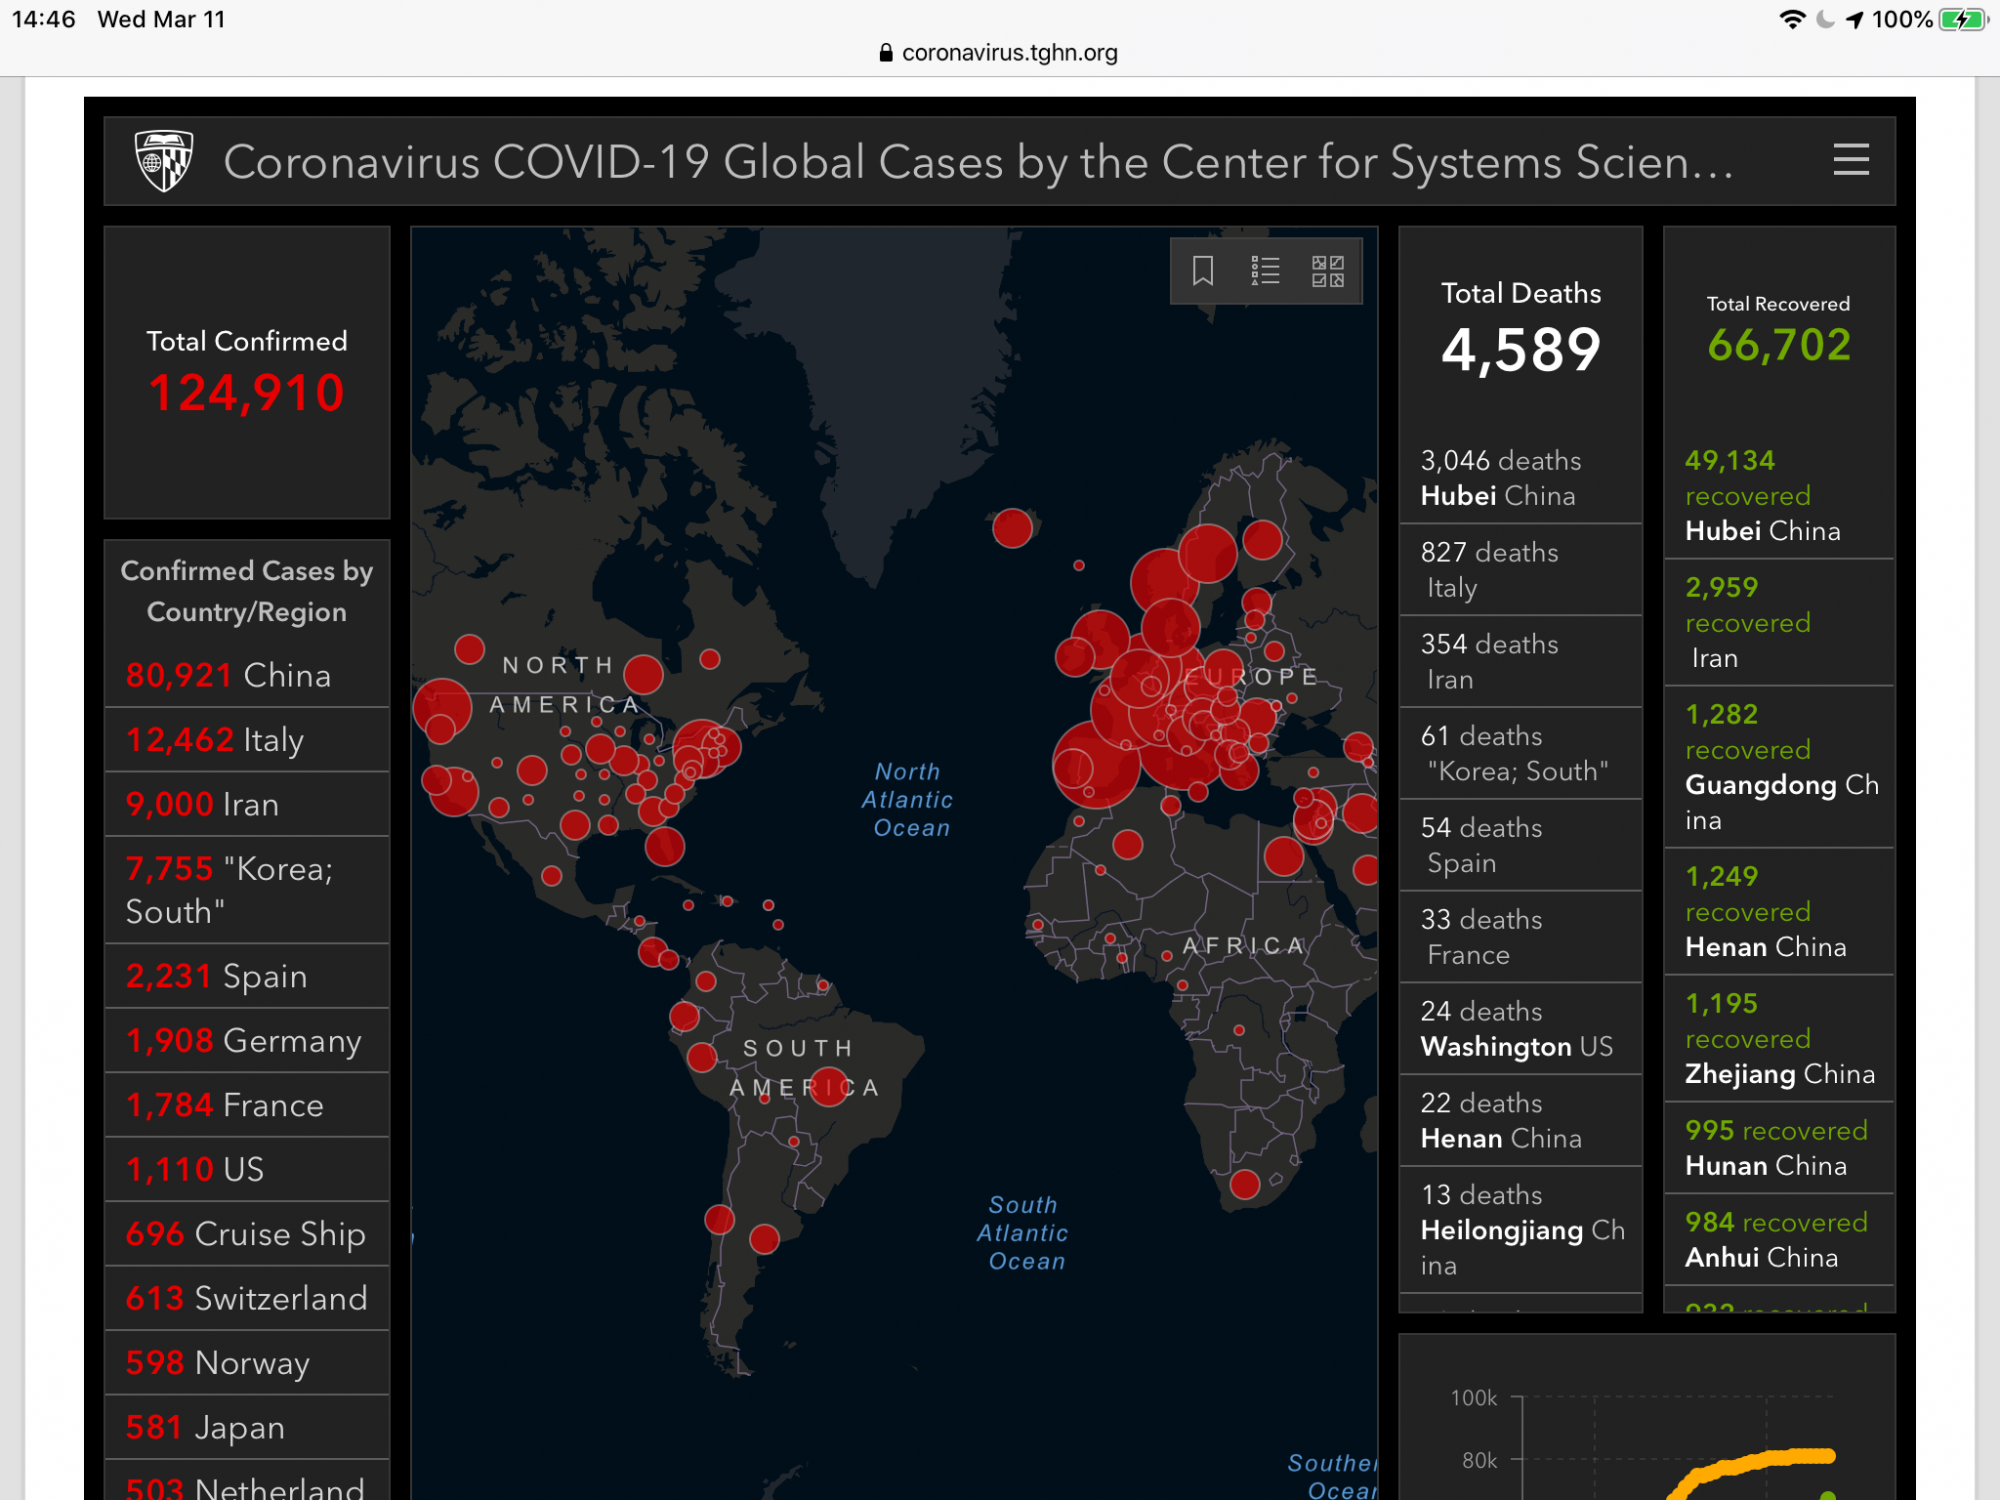Choose the Cruise Ship entry in the country list

pos(247,1234)
